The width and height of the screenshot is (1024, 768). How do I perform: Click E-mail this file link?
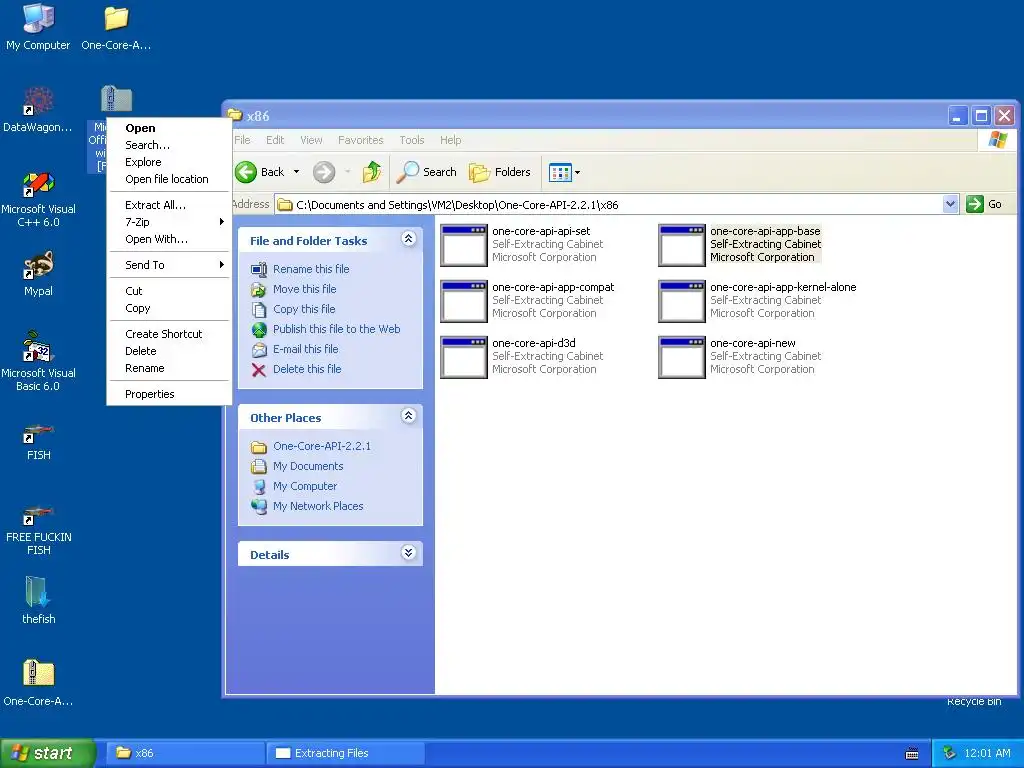[306, 349]
